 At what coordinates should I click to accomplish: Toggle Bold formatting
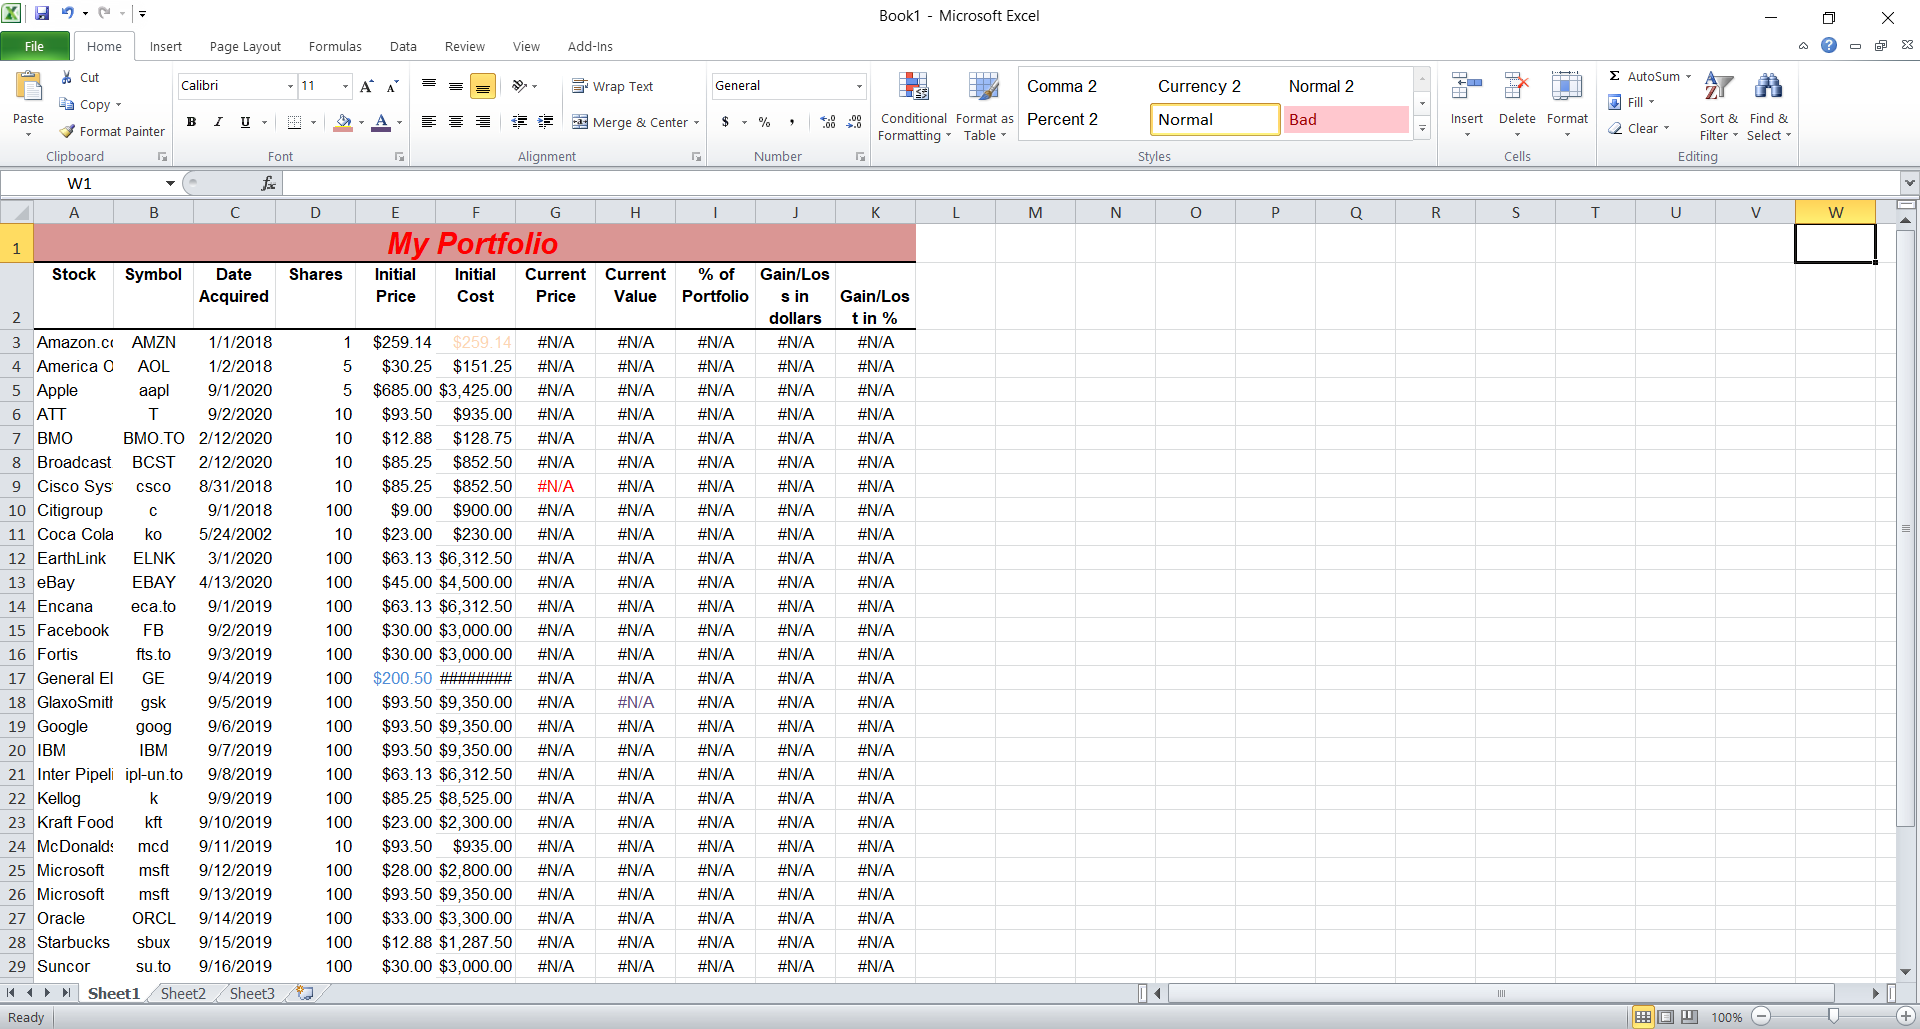tap(191, 122)
